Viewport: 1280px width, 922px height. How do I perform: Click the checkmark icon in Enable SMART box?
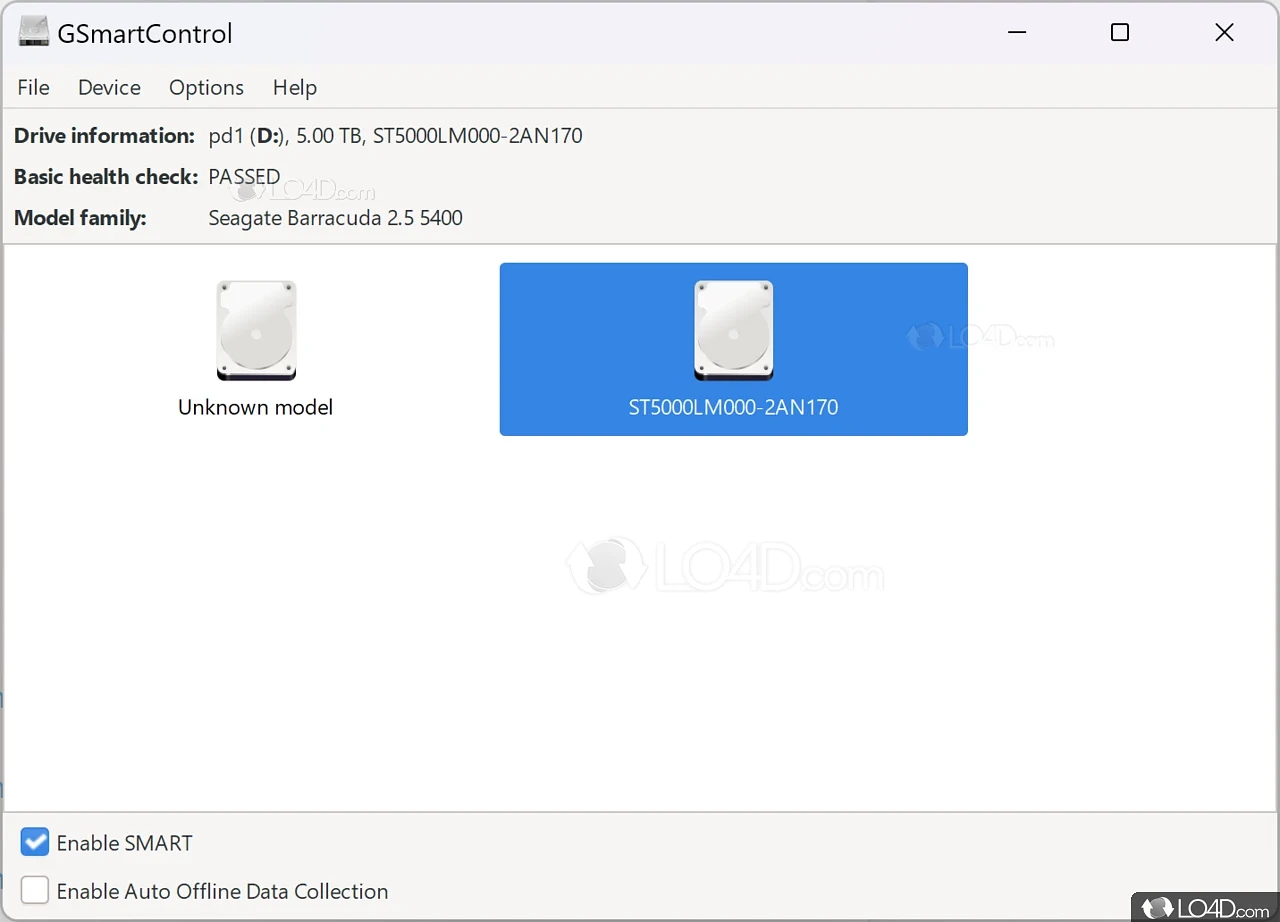click(34, 842)
